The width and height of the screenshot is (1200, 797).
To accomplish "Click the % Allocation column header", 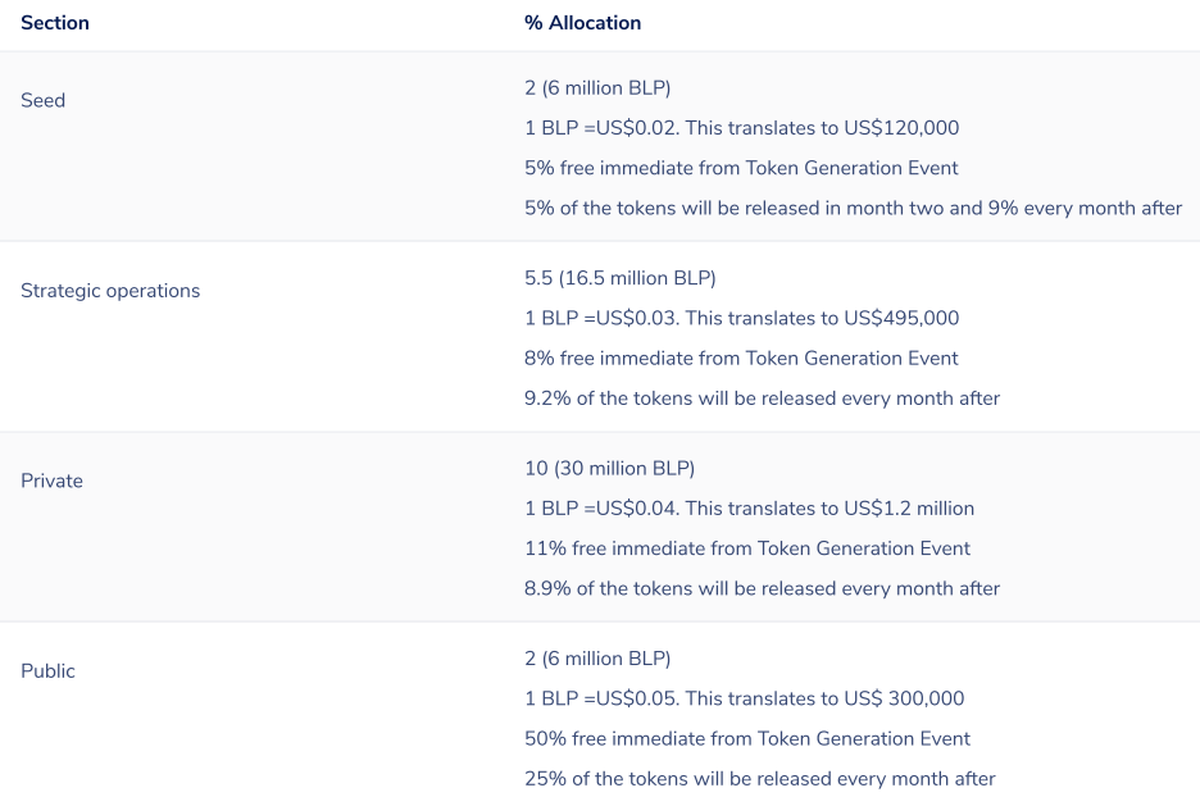I will click(x=582, y=22).
